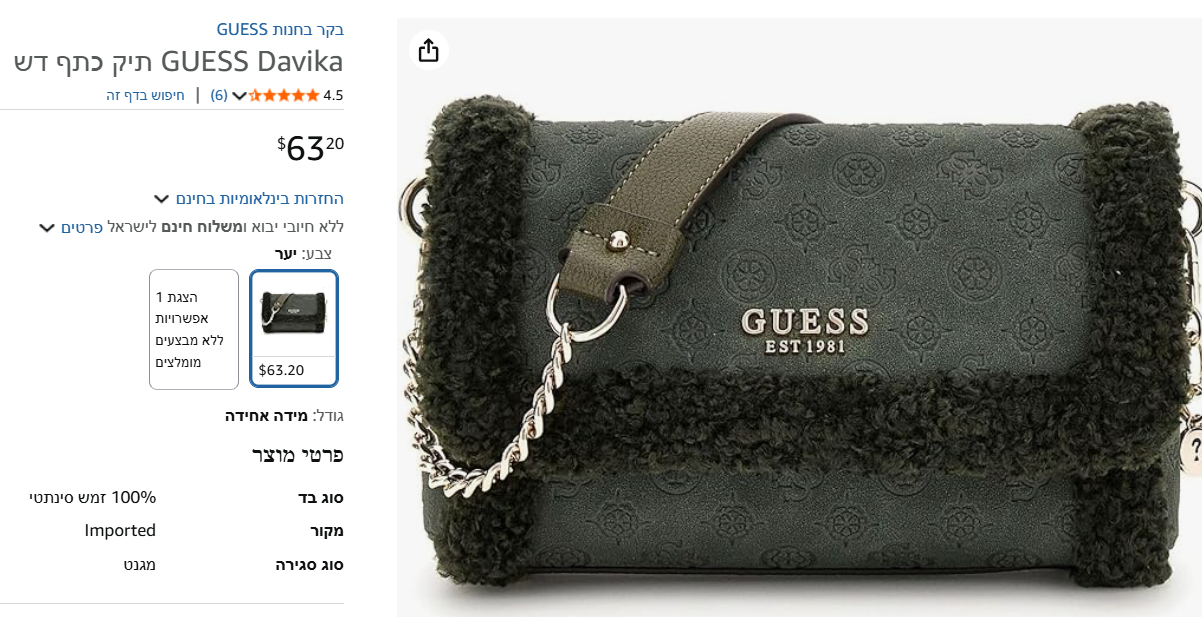Click the פרטים shipping details link
The width and height of the screenshot is (1202, 617).
point(82,227)
